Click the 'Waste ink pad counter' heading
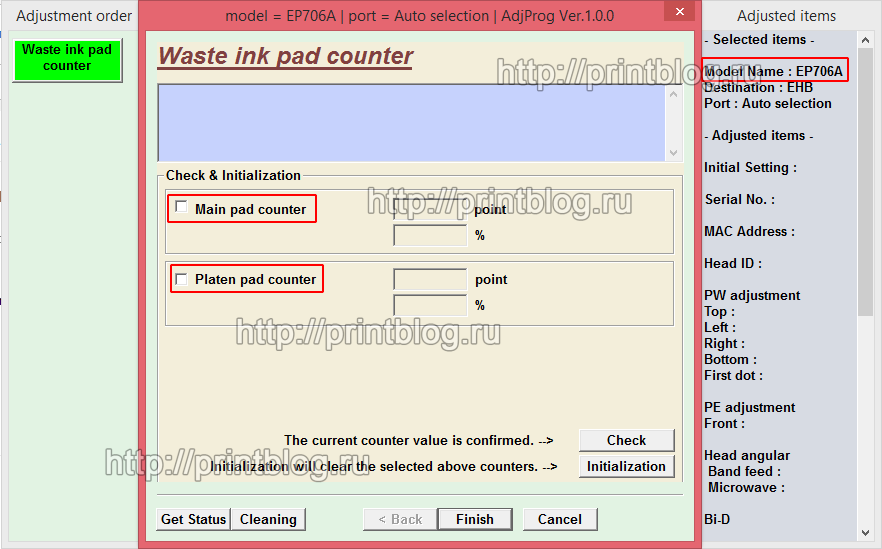Viewport: 882px width, 549px height. [285, 56]
